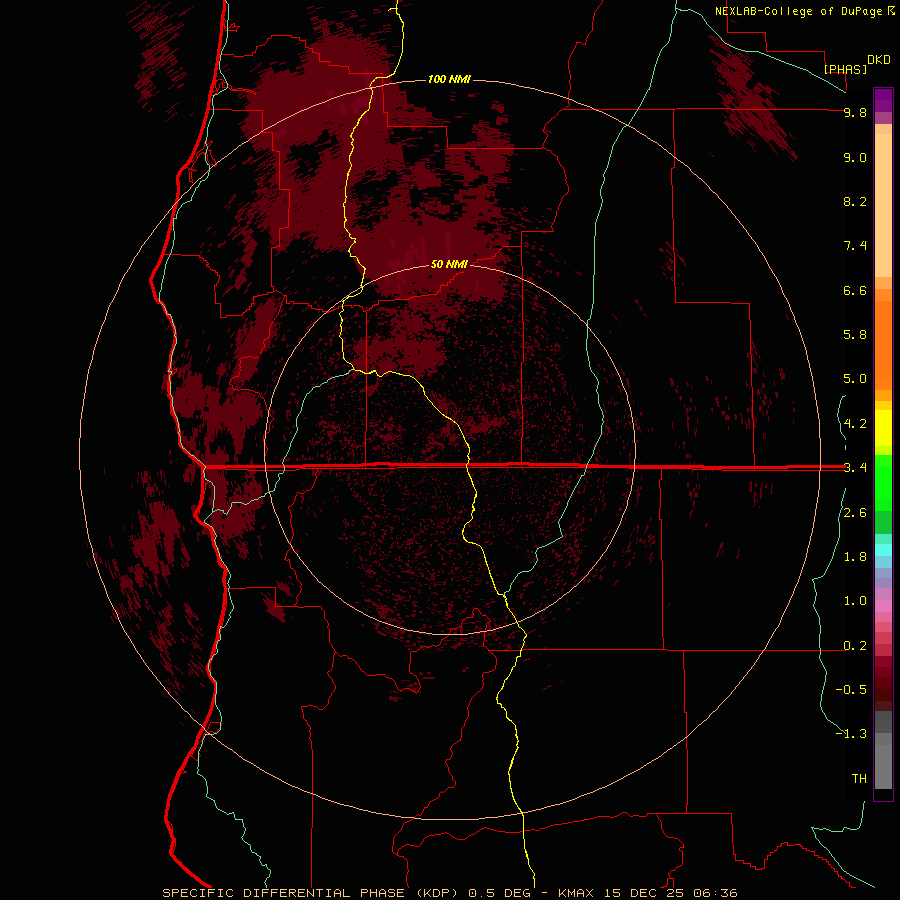Select the 7.4 legend value
This screenshot has height=900, width=900.
855,246
